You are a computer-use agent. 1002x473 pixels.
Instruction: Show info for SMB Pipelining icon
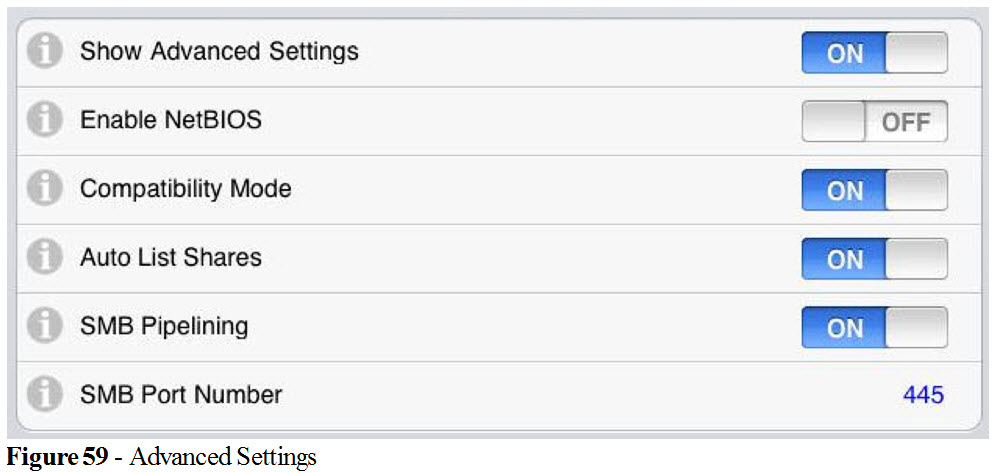[44, 326]
